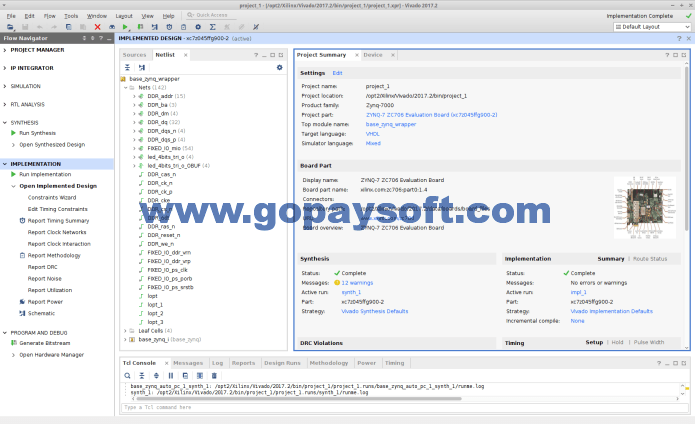Click the Sigma report toolbar icon
The width and height of the screenshot is (695, 424).
pos(213,27)
